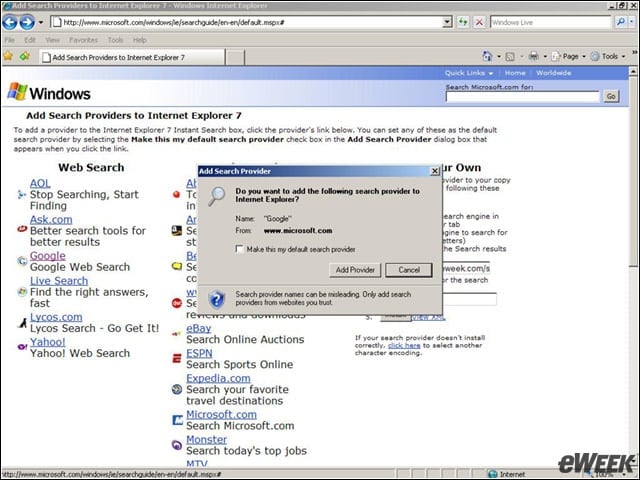Image resolution: width=640 pixels, height=480 pixels.
Task: Open the Page dropdown menu
Action: [569, 56]
